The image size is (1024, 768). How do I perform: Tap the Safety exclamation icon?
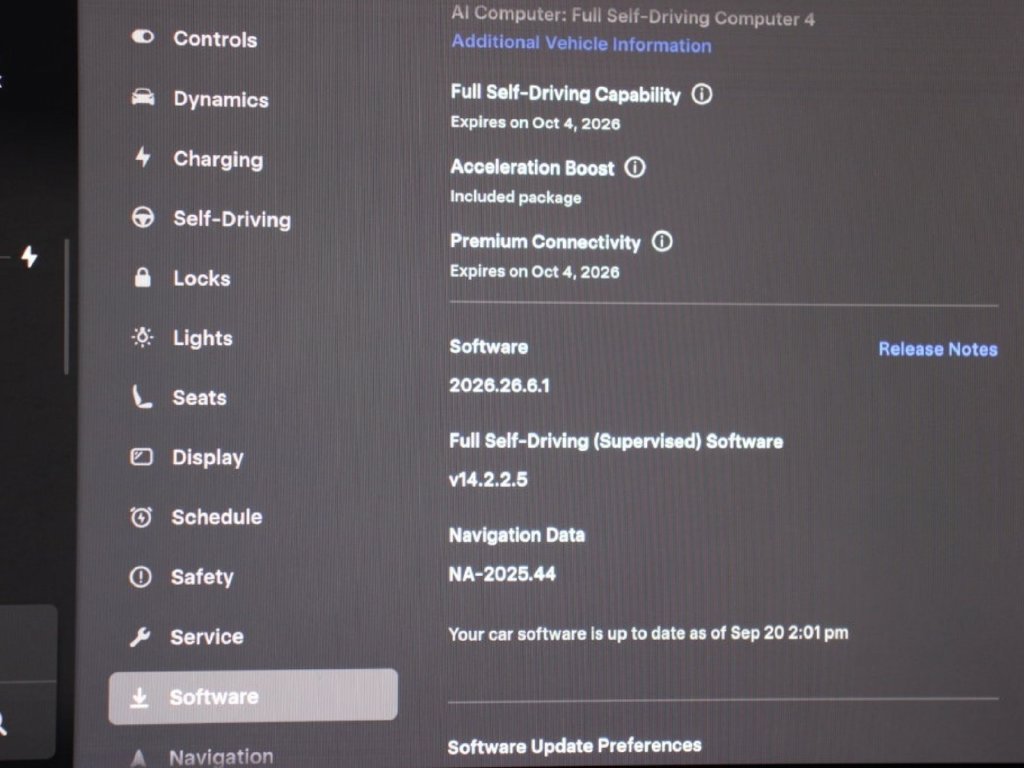140,577
